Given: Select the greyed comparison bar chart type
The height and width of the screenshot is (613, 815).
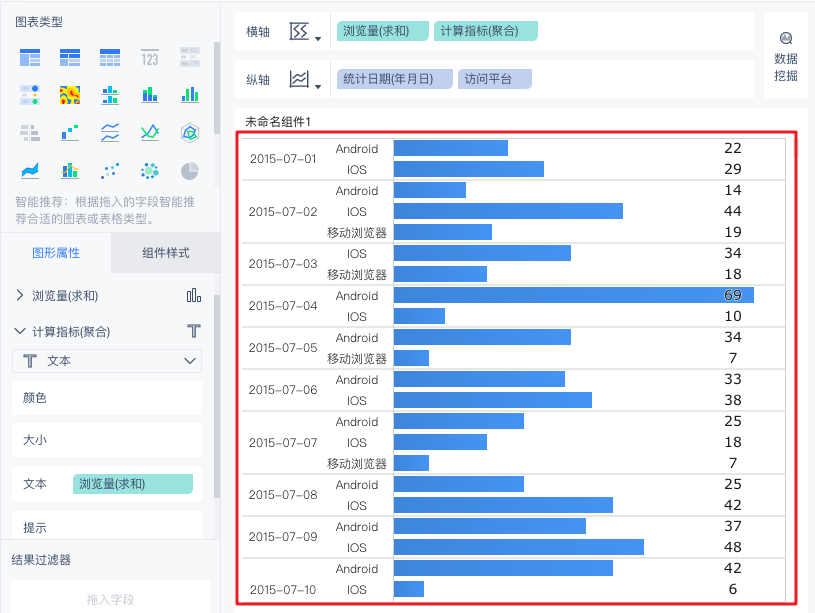Looking at the screenshot, I should coord(30,133).
